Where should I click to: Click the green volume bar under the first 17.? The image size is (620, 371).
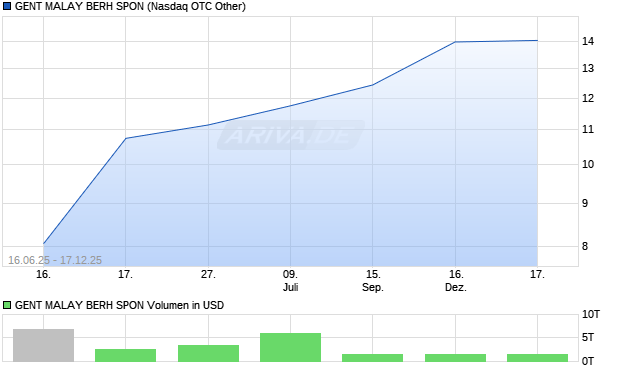pos(126,355)
